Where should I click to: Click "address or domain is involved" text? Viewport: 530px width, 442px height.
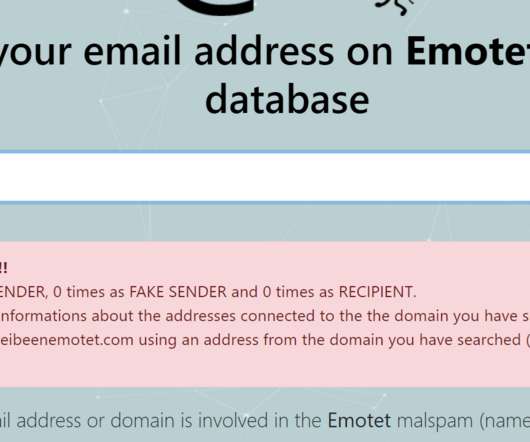click(140, 421)
